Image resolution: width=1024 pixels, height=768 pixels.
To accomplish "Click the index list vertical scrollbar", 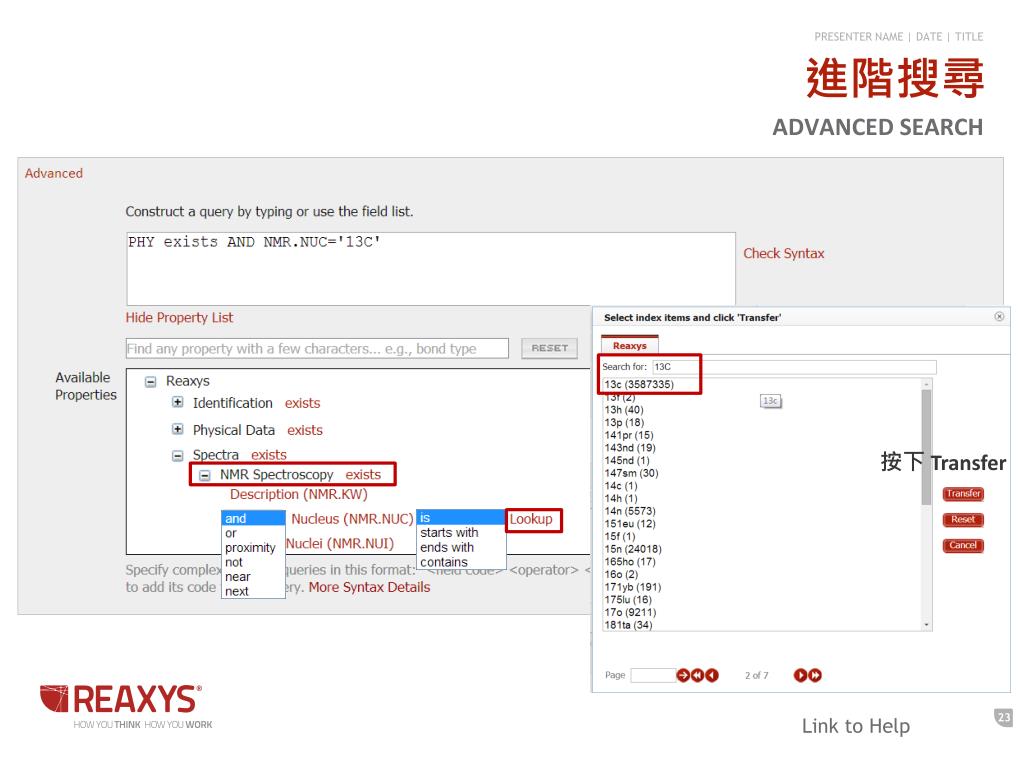I will coord(926,447).
